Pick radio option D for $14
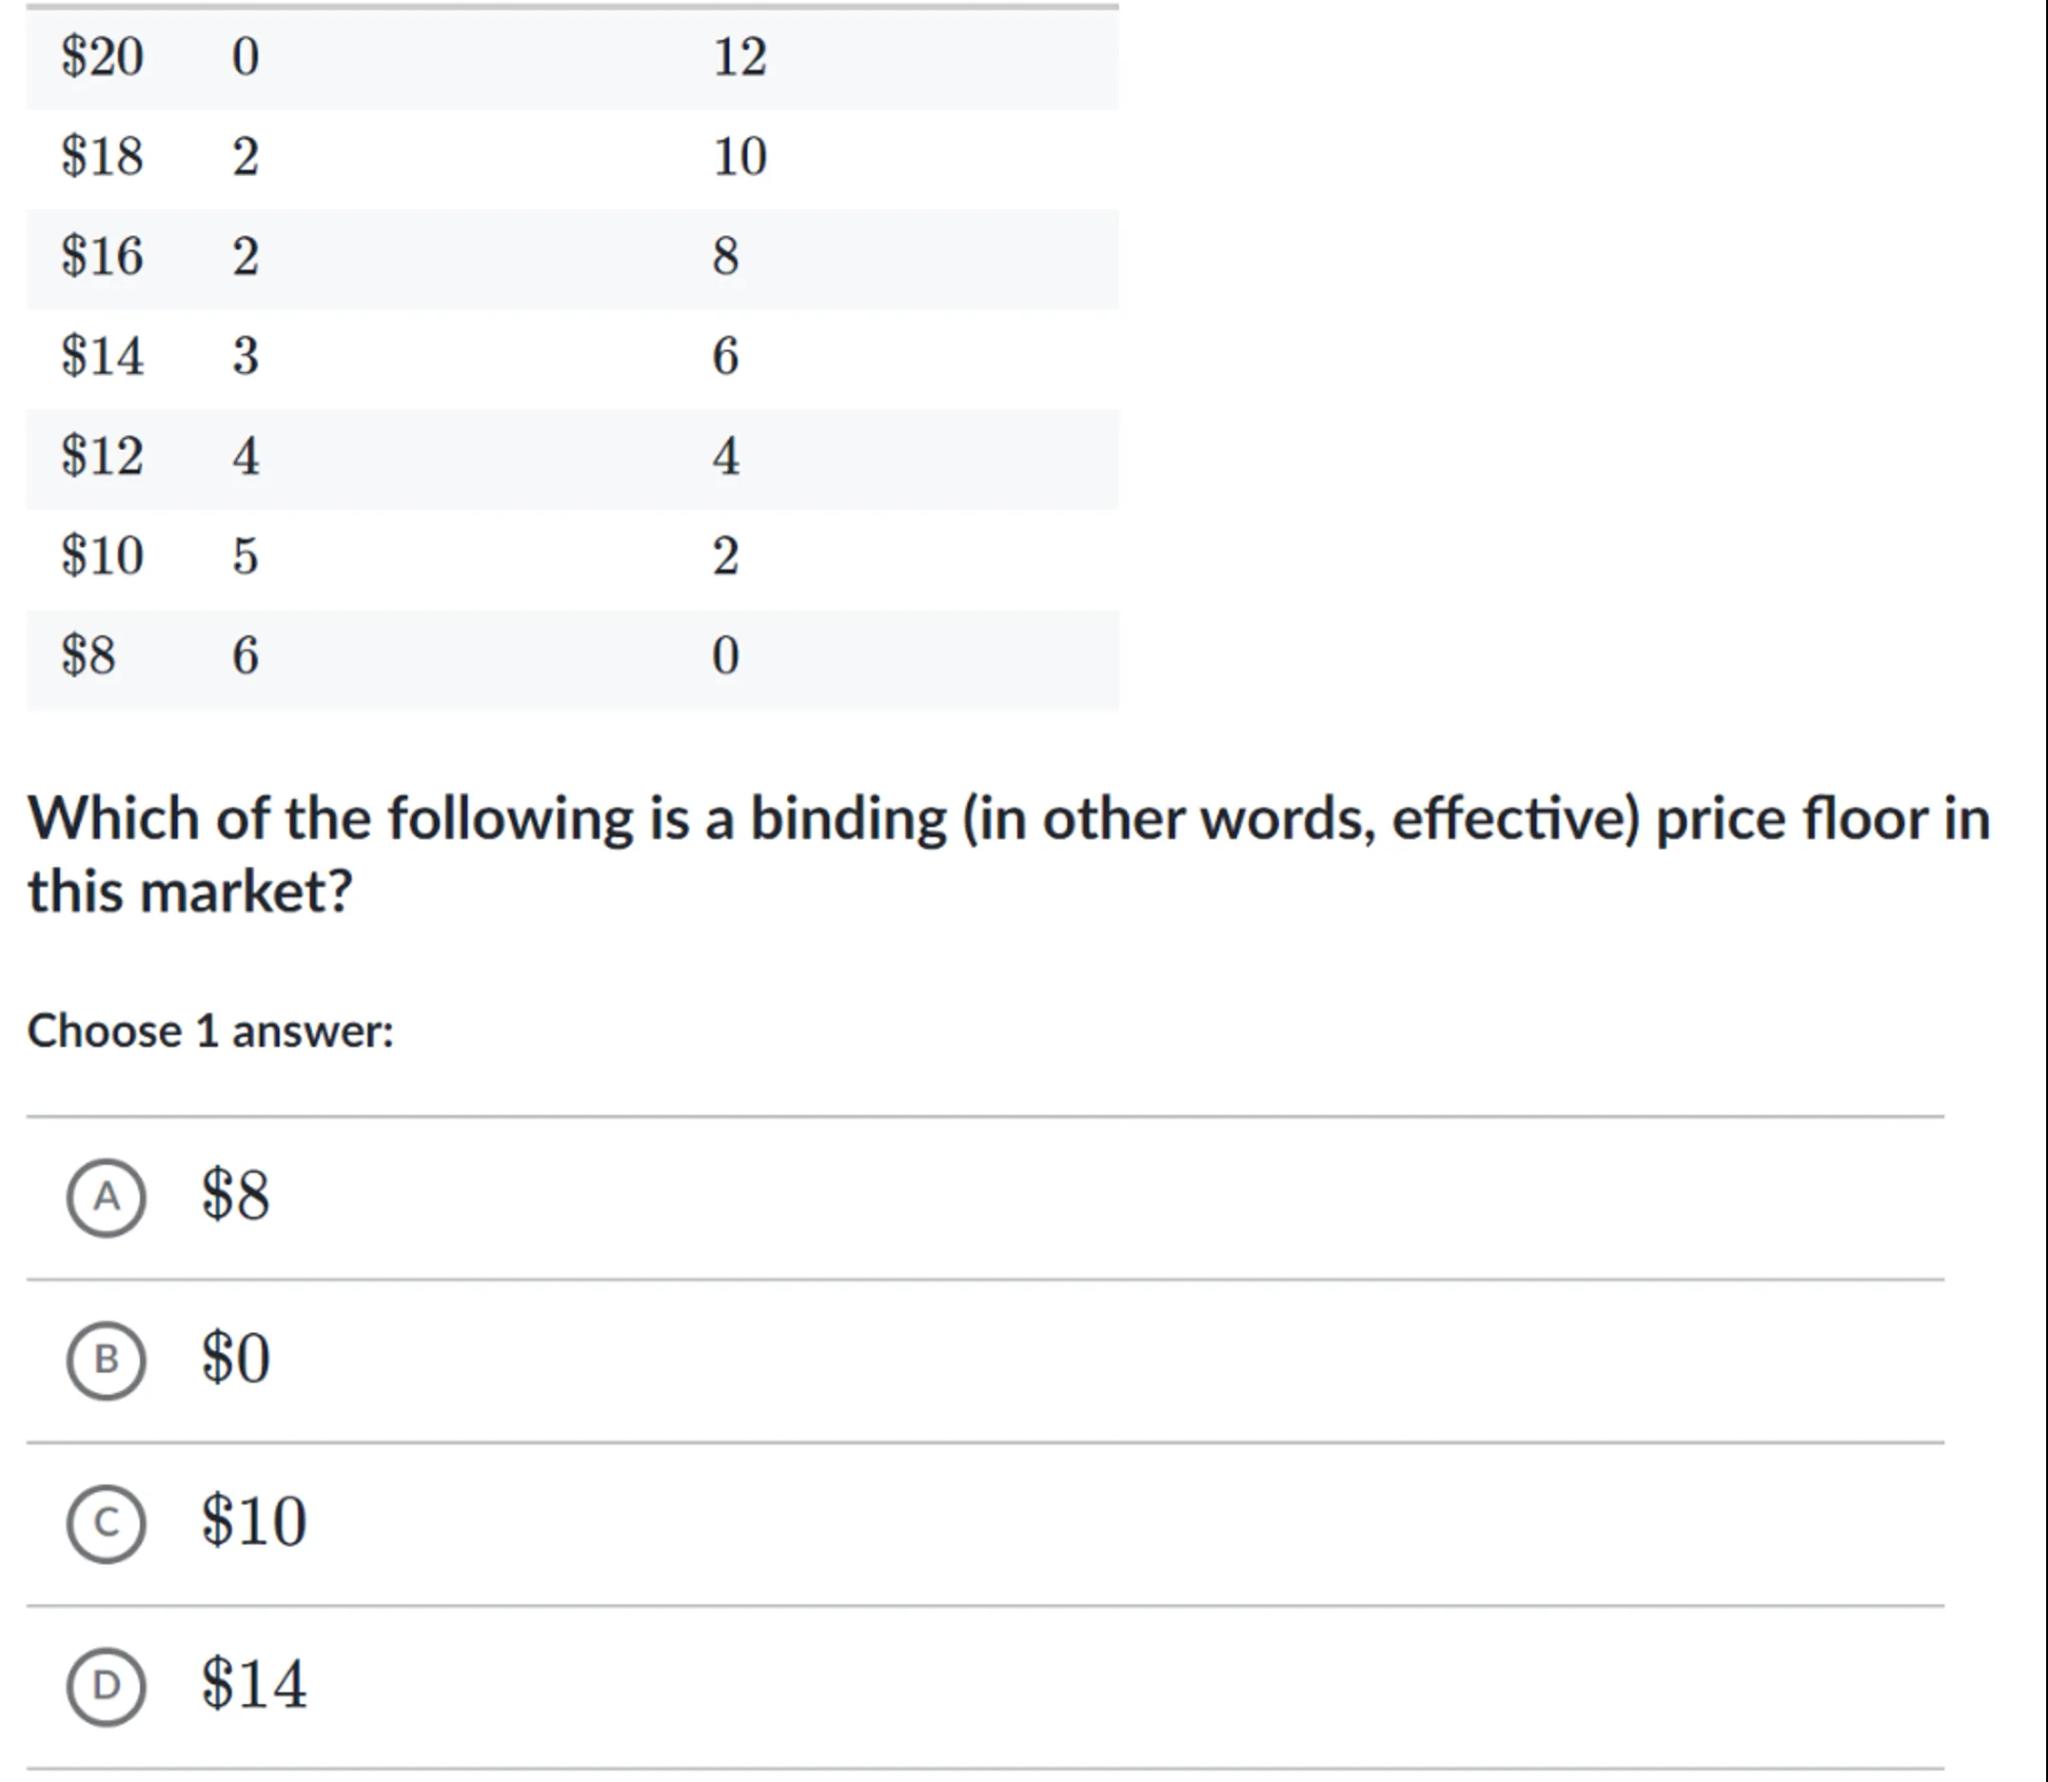 [x=106, y=1686]
